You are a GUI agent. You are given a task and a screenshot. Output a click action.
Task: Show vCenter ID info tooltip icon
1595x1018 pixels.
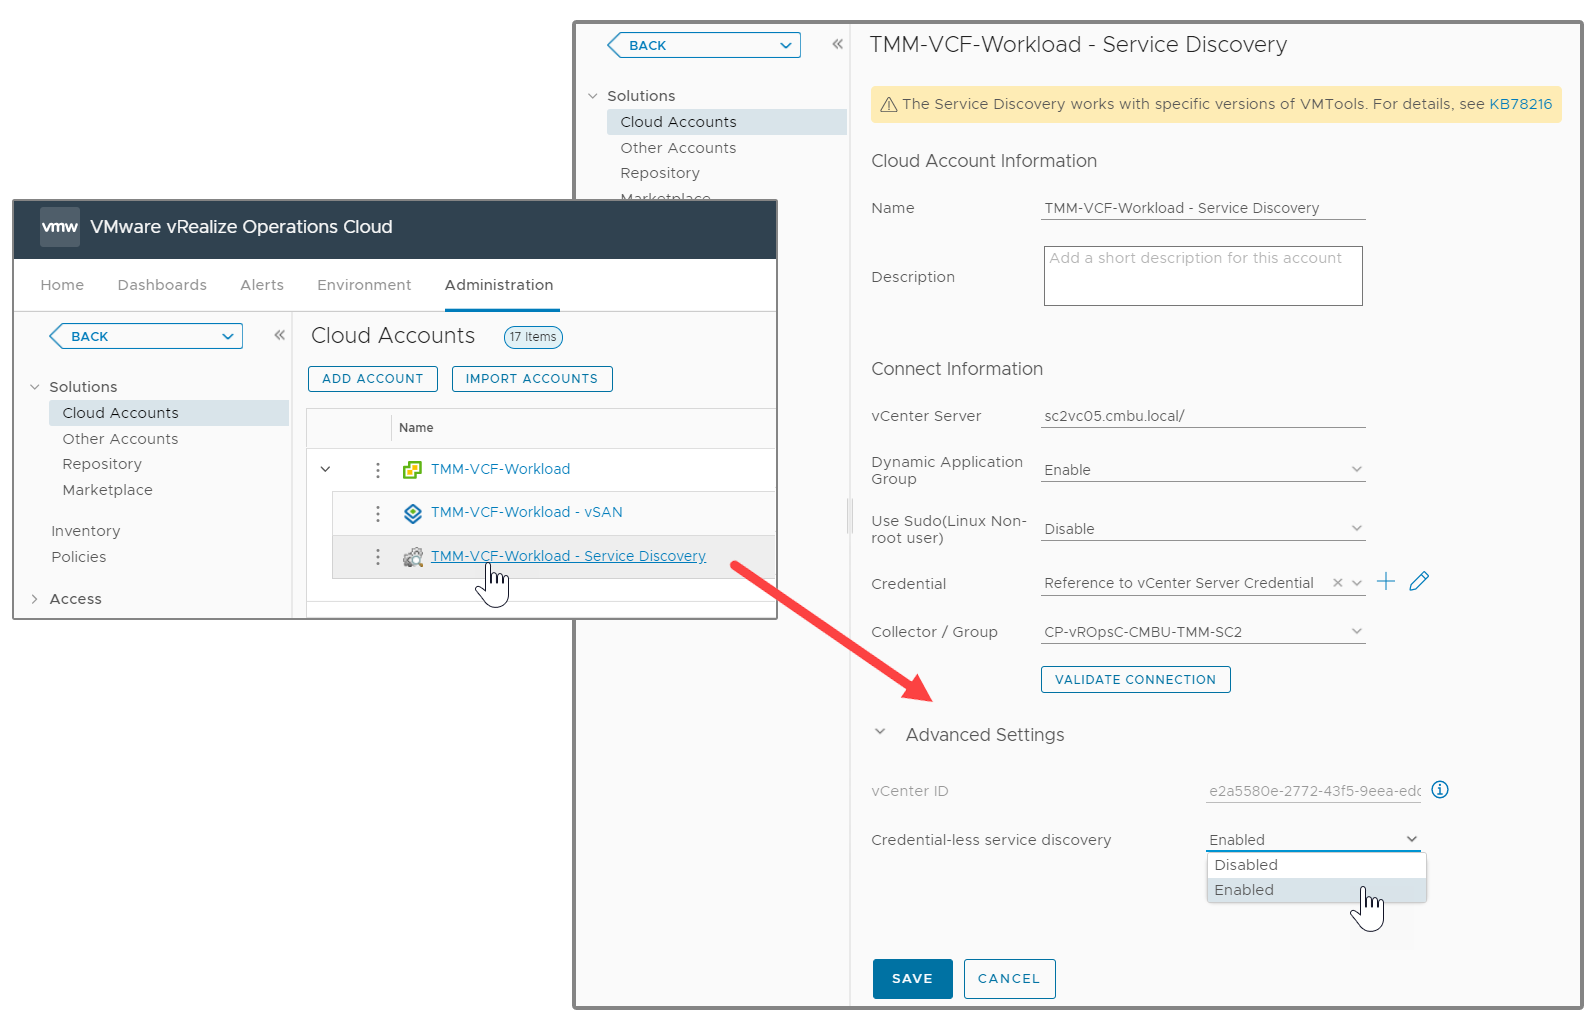point(1440,789)
